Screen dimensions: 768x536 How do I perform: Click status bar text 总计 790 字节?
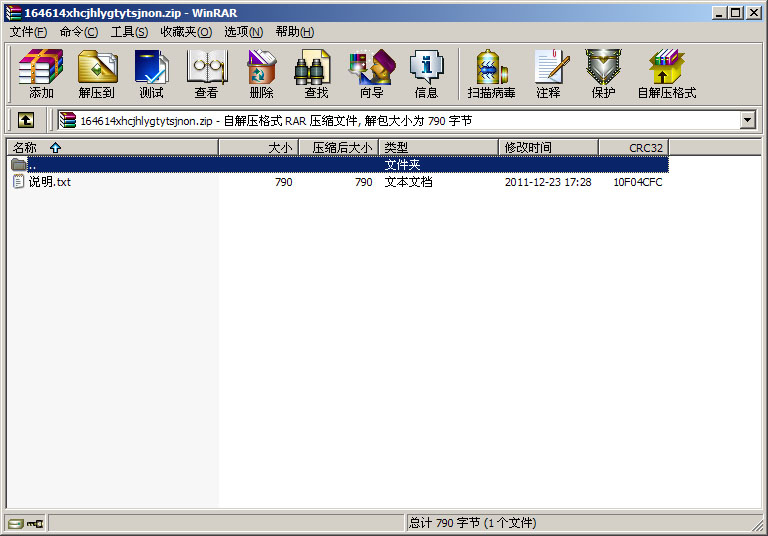(445, 523)
